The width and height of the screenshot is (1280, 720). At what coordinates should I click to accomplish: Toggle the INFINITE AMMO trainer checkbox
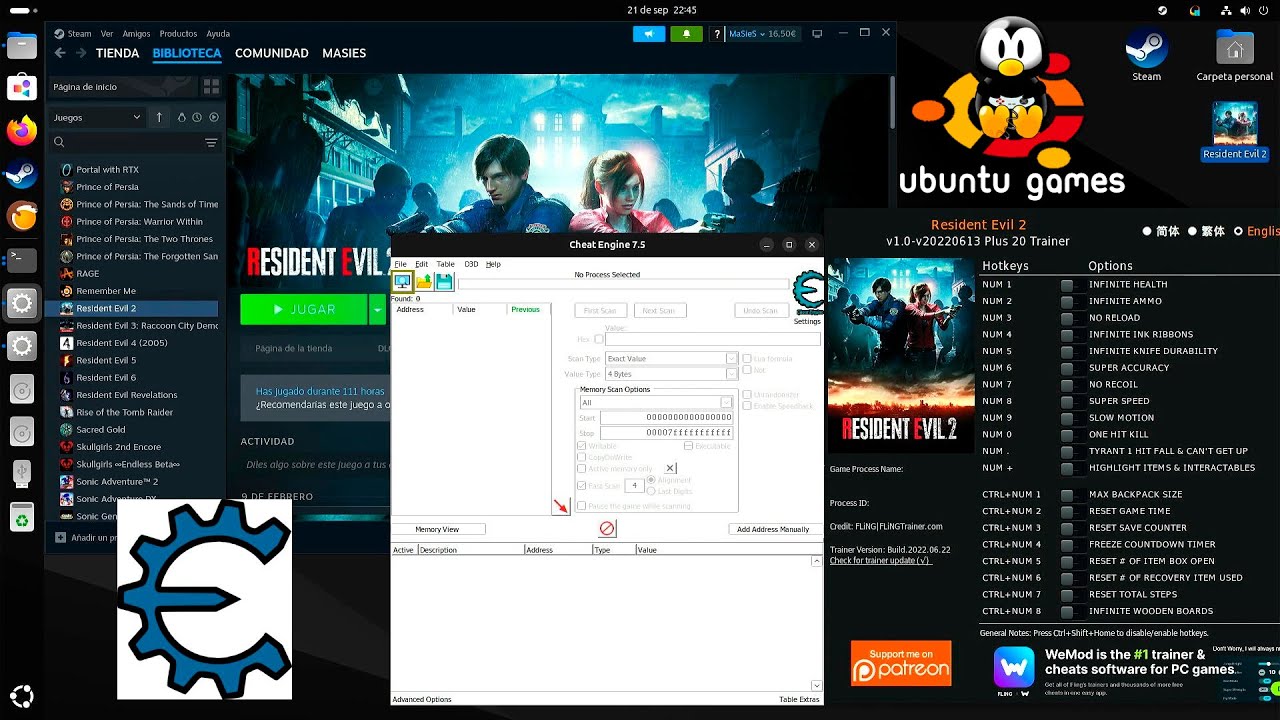pyautogui.click(x=1067, y=301)
